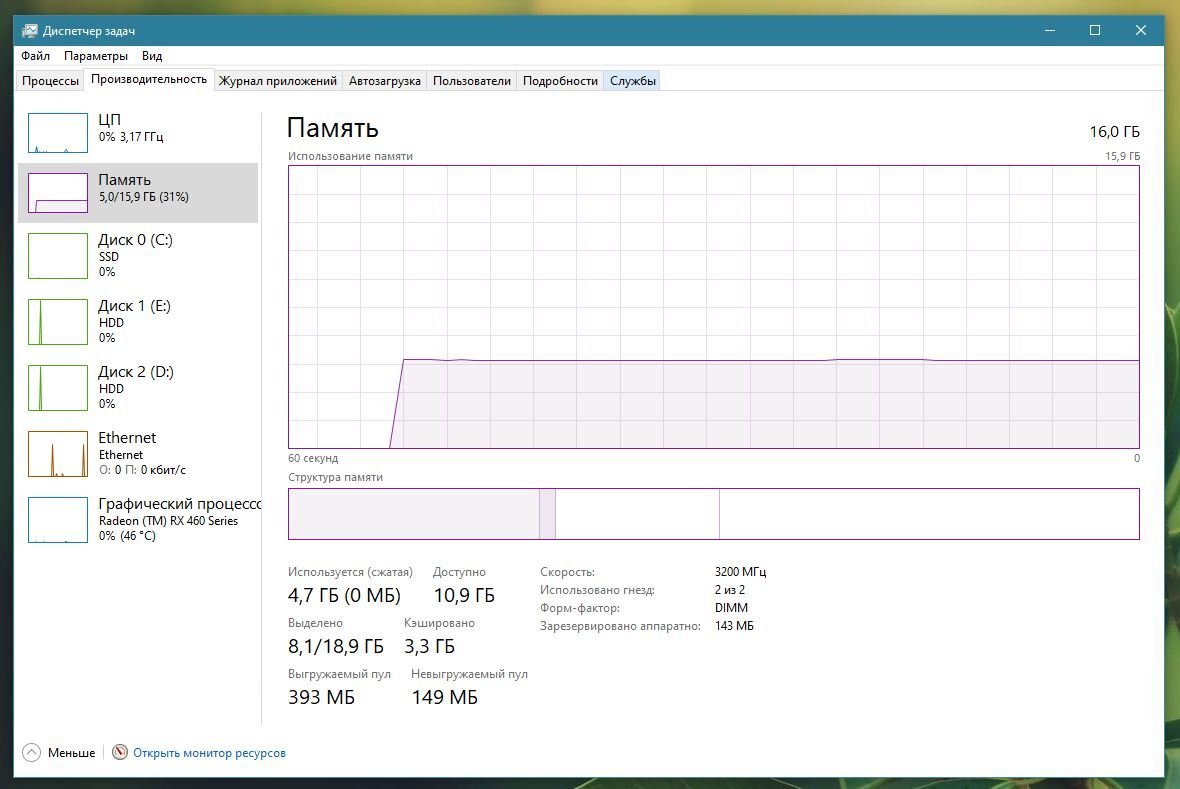The width and height of the screenshot is (1180, 789).
Task: Select the ЦП mini graph thumbnail
Action: tap(58, 133)
